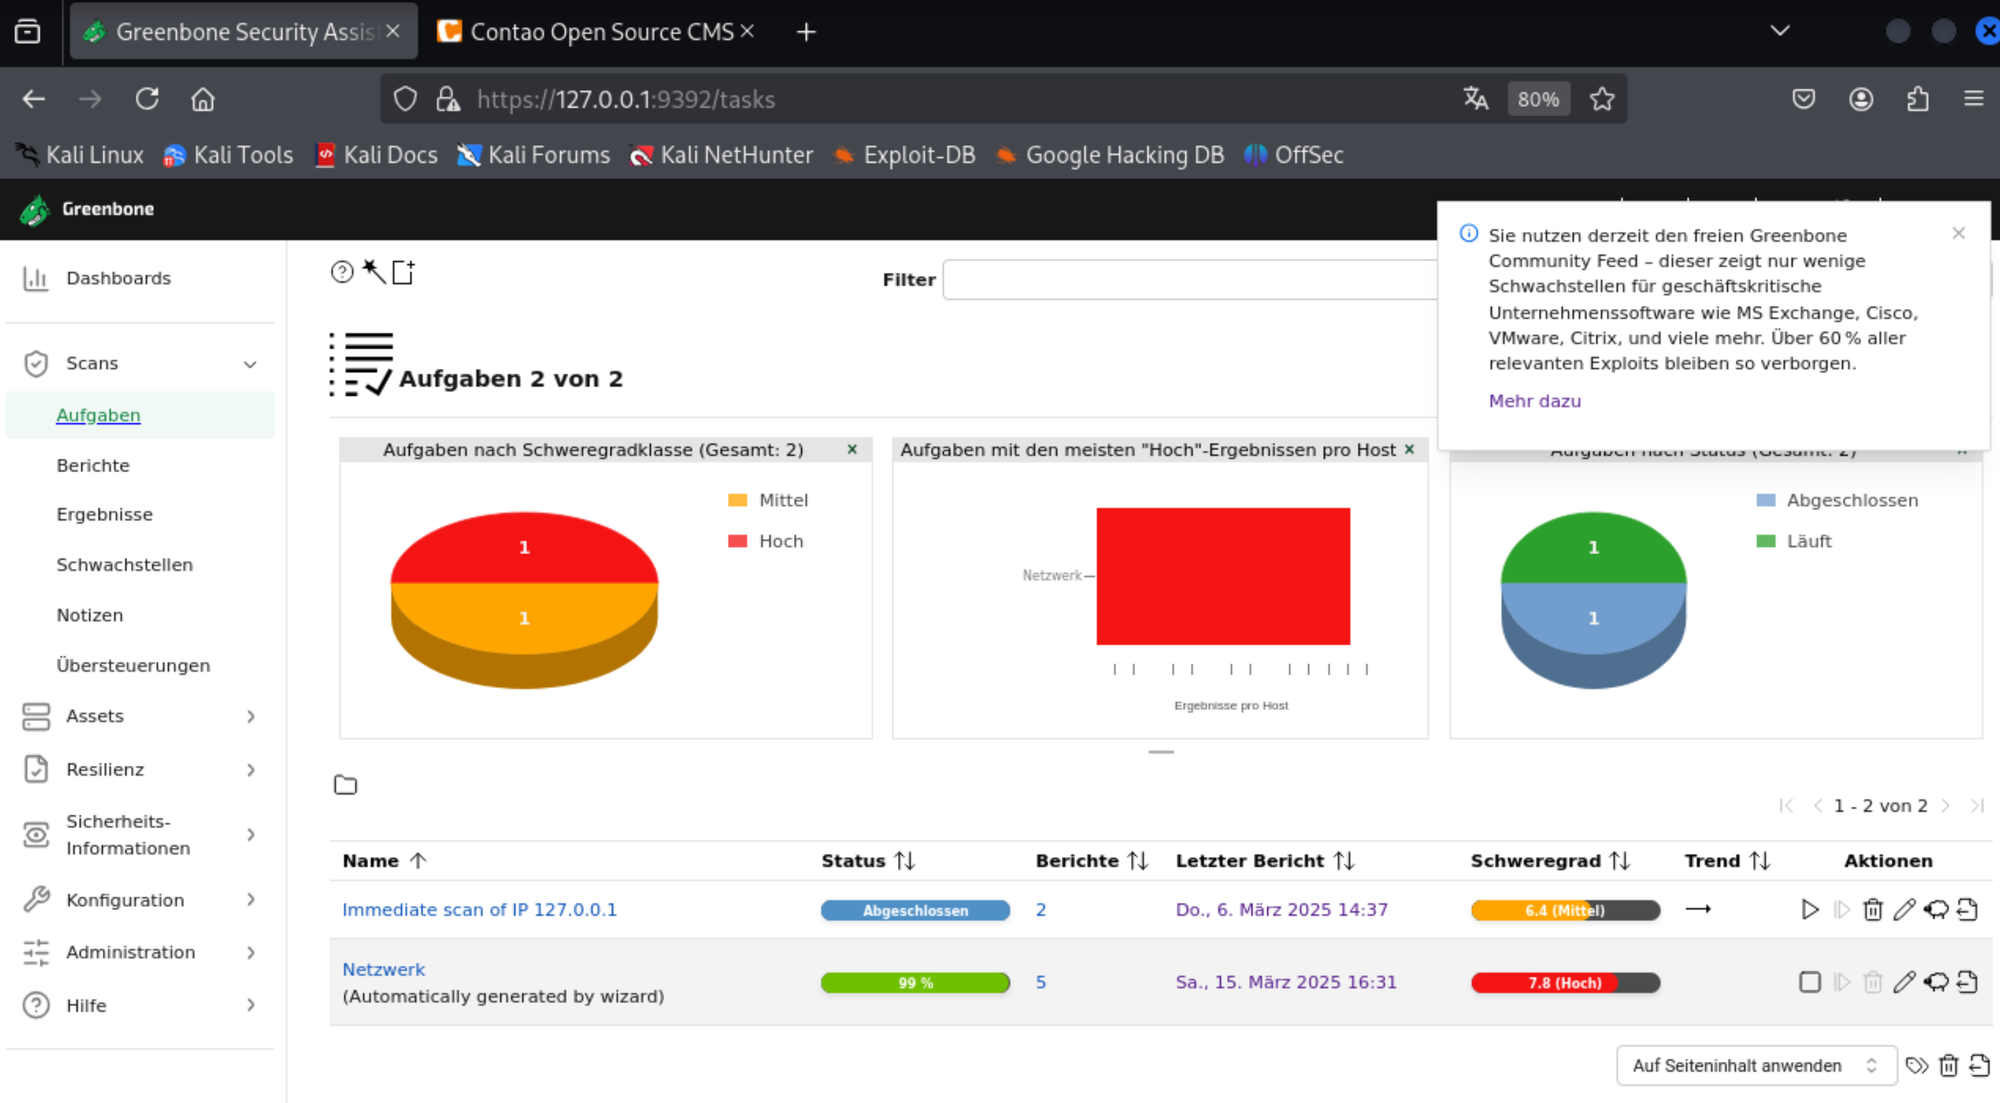
Task: Open the 'Auf Seiteninhalt anwenden' dropdown
Action: pos(1755,1066)
